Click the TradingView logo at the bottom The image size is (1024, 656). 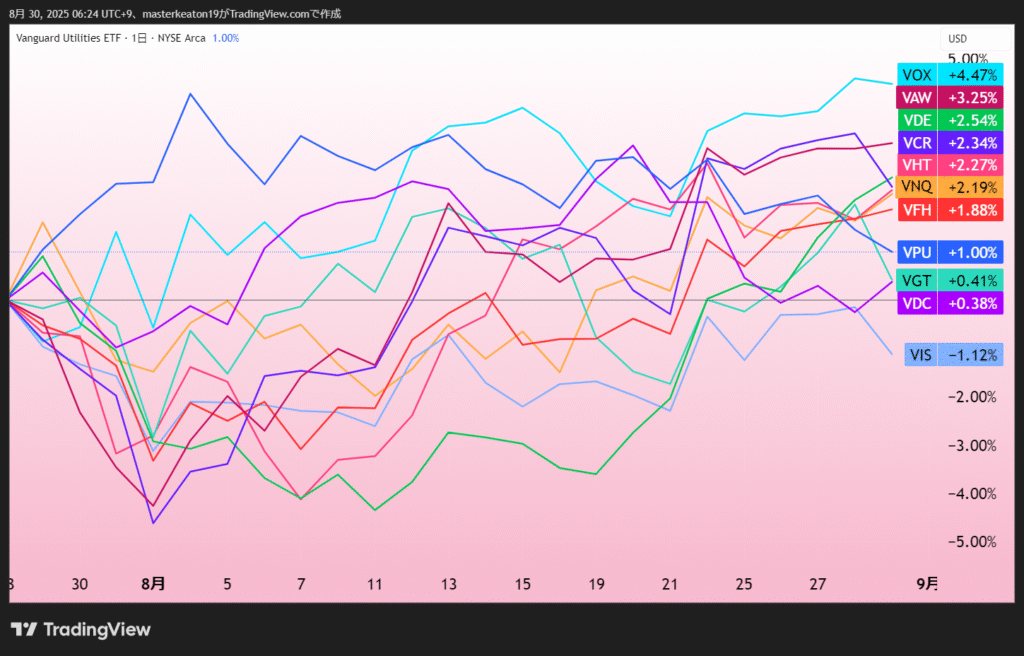(x=81, y=629)
